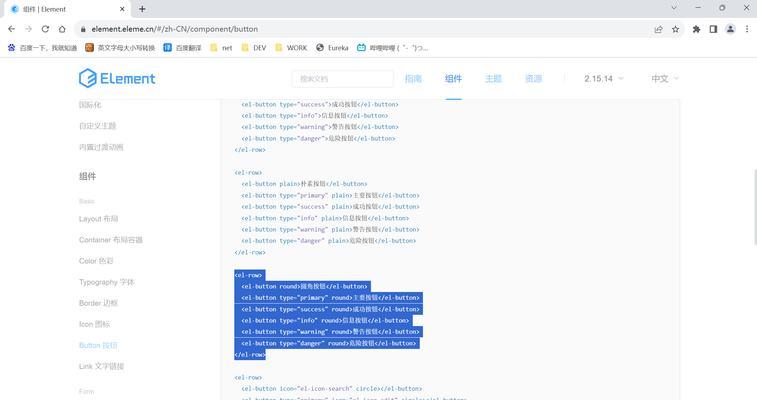
Task: Click the type="warning" round code line
Action: pyautogui.click(x=330, y=332)
